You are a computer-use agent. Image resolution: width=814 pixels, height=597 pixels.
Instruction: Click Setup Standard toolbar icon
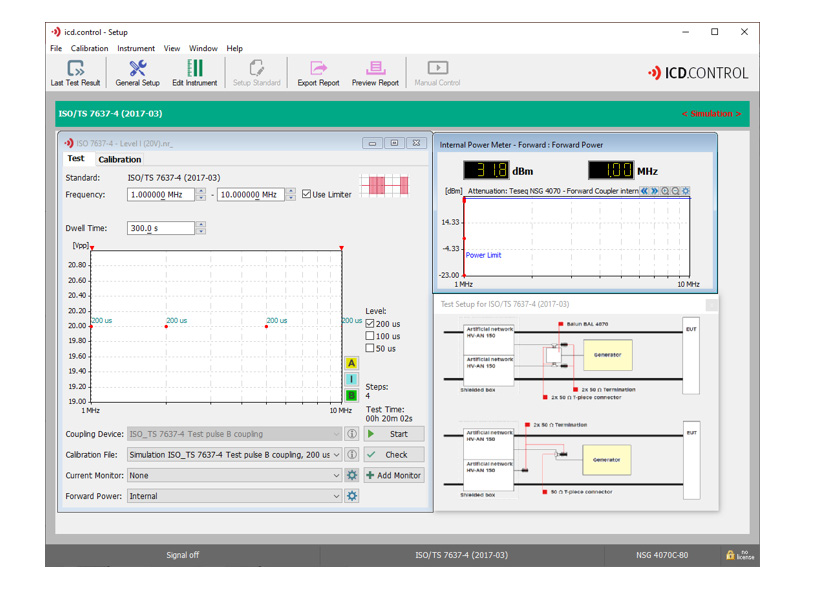(256, 73)
